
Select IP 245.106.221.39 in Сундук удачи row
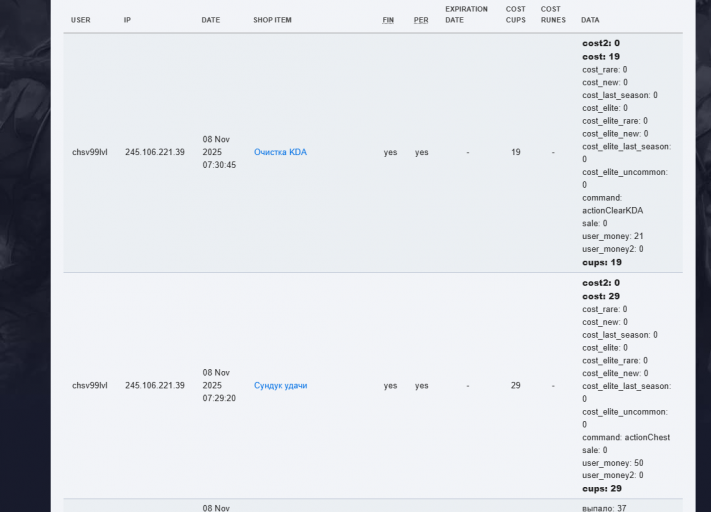coord(155,385)
